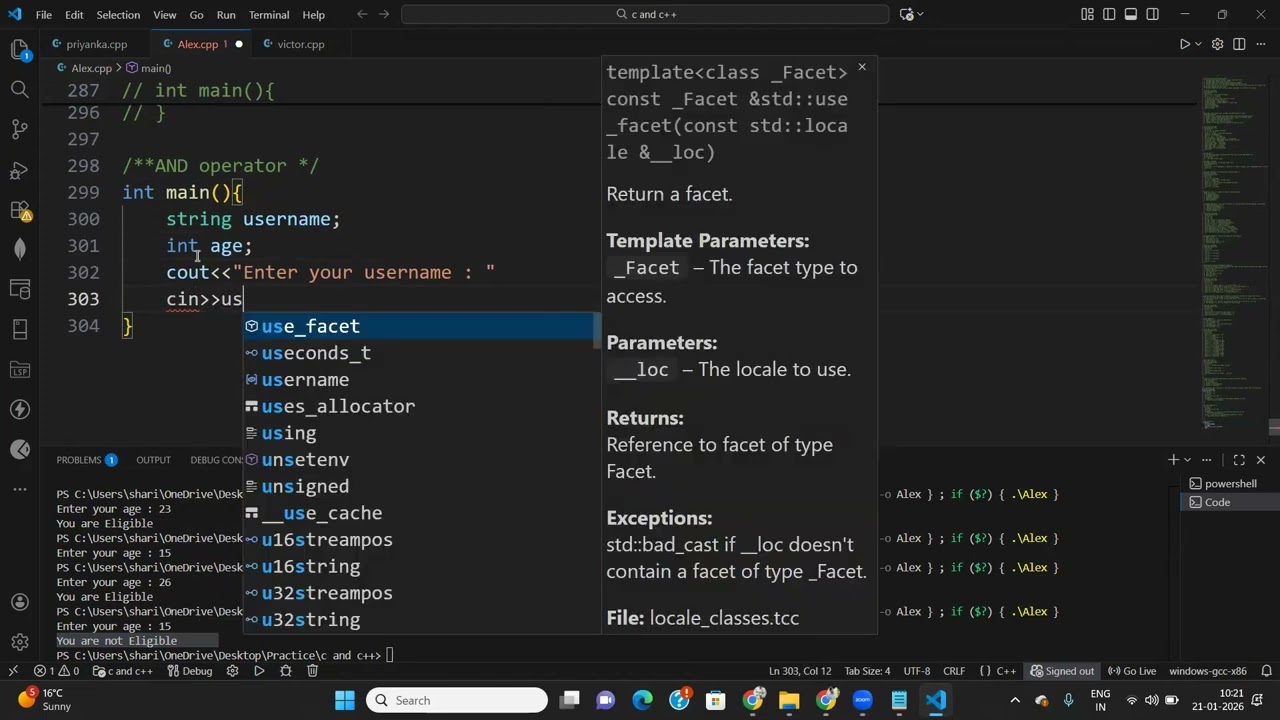Screen dimensions: 1280x720
Task: Open the Accounts menu icon
Action: (19, 602)
